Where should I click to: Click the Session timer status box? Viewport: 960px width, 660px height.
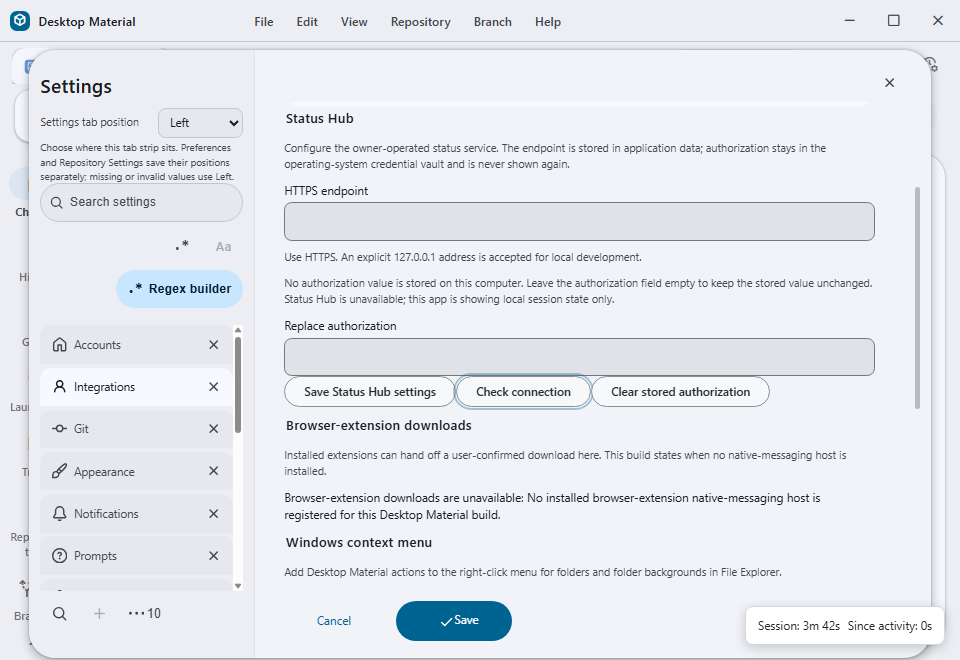click(x=845, y=626)
